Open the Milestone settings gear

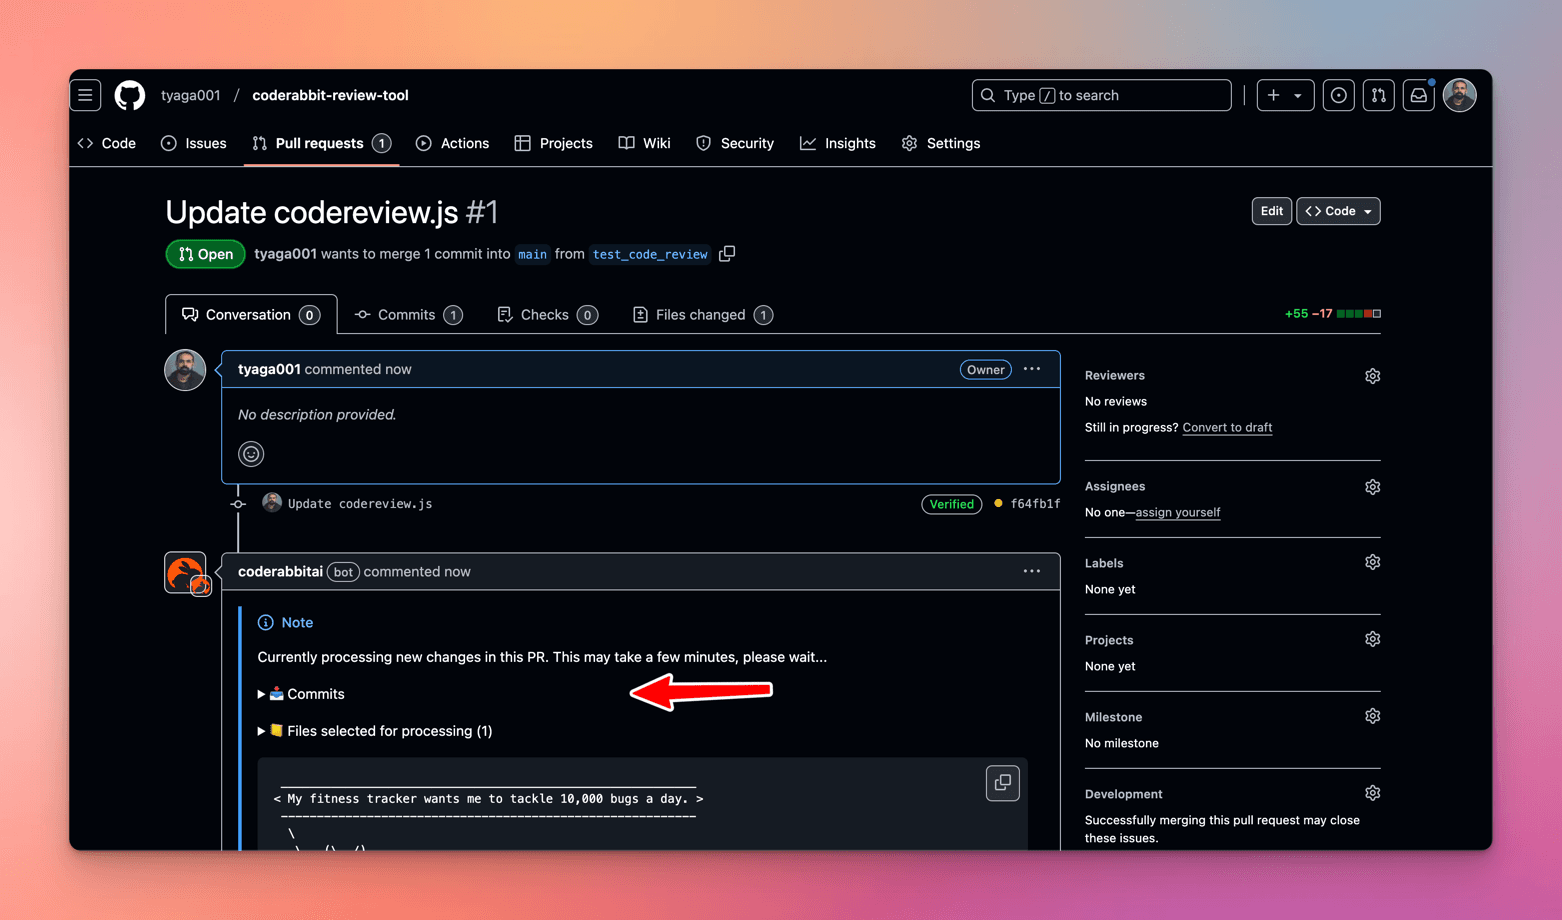(x=1372, y=717)
